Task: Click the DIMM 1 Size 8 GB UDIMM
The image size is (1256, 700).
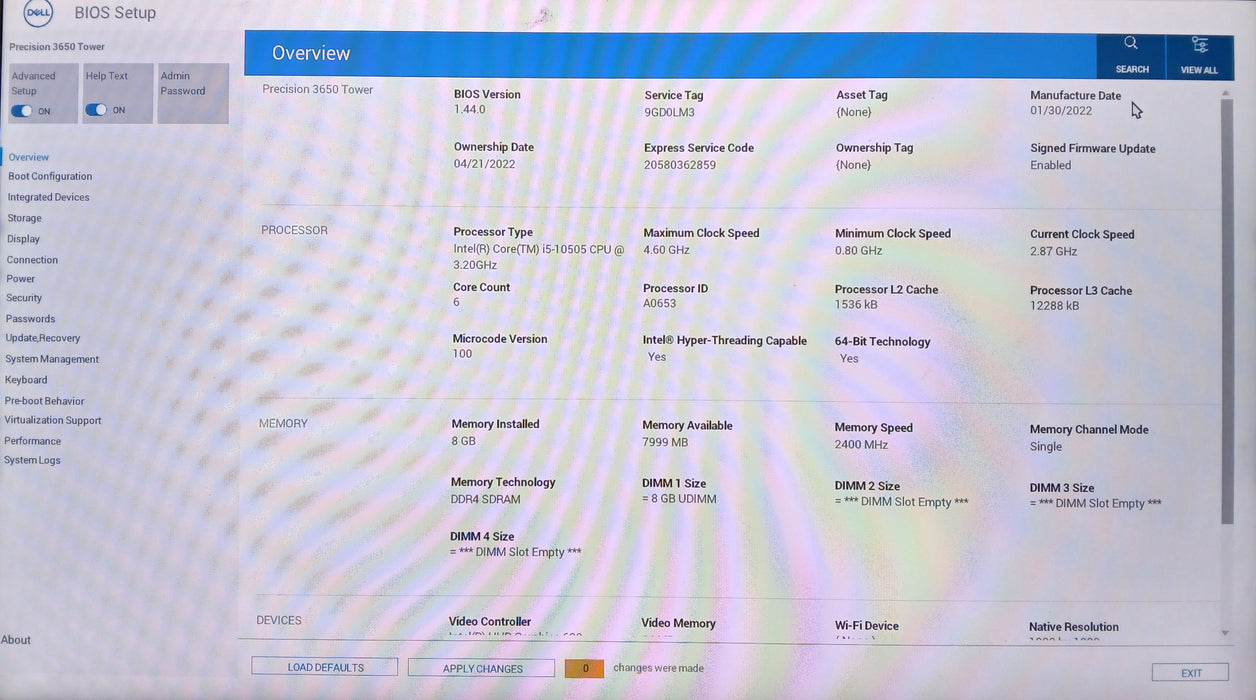Action: point(679,499)
